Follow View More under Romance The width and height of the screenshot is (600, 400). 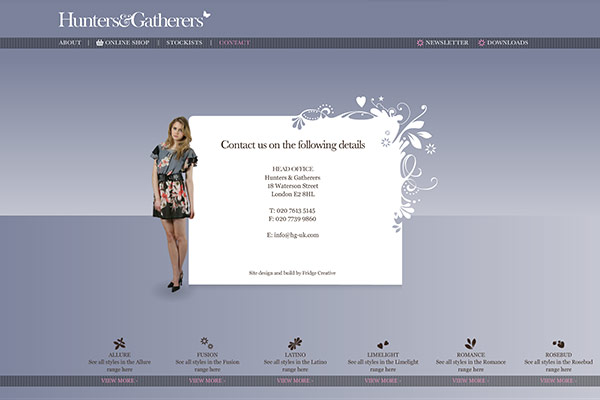[x=470, y=381]
